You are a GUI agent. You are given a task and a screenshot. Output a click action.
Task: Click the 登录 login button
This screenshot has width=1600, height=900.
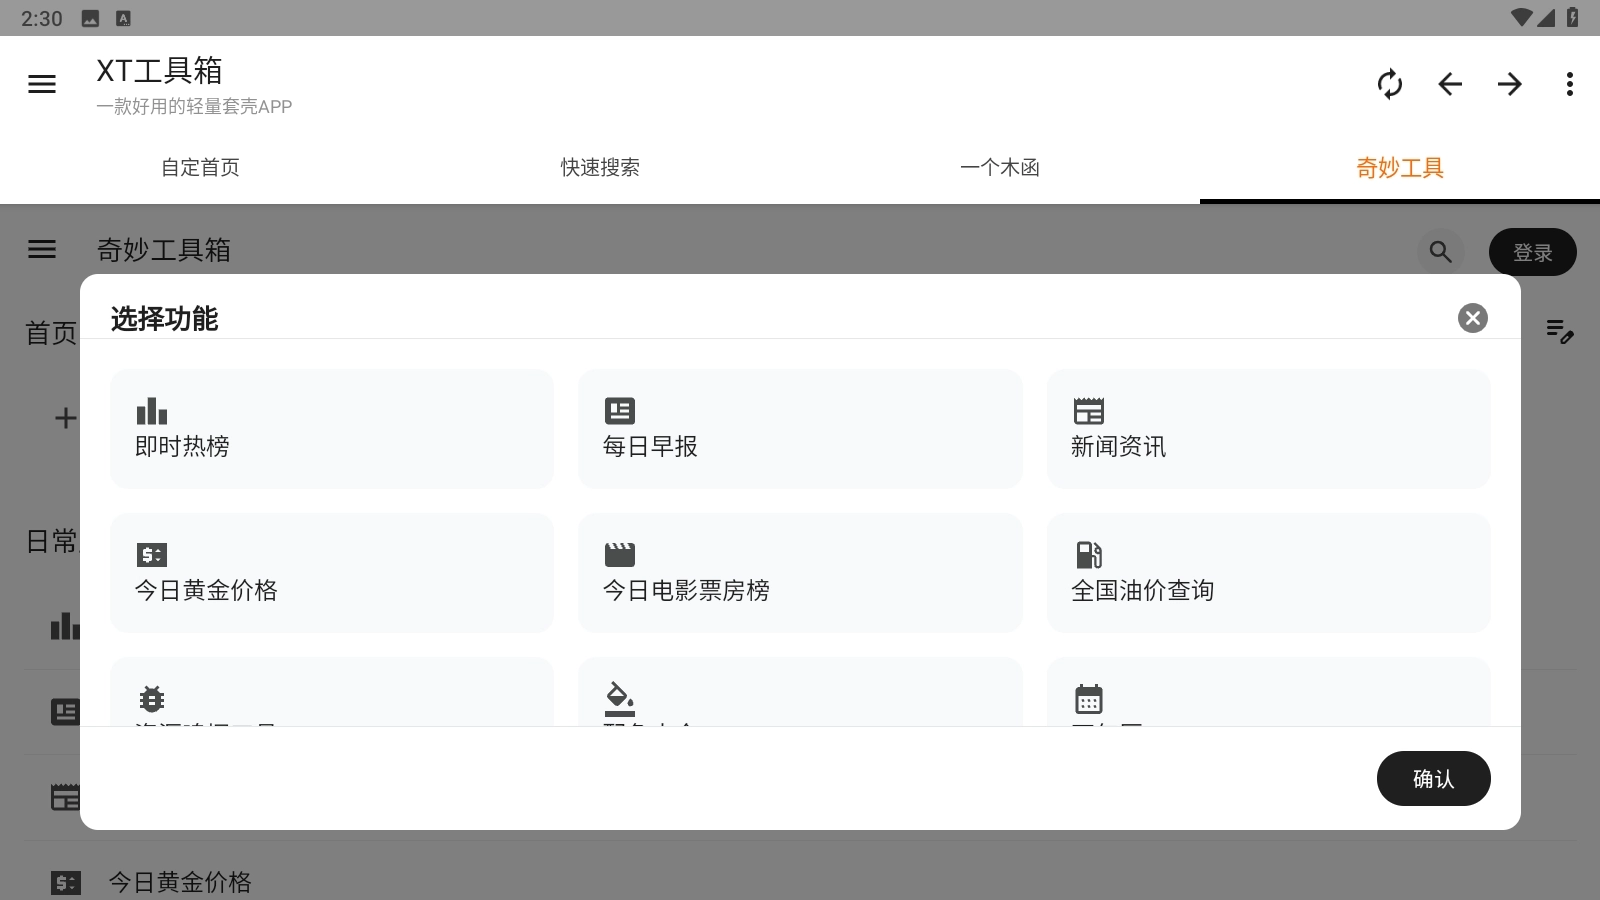[x=1532, y=252]
